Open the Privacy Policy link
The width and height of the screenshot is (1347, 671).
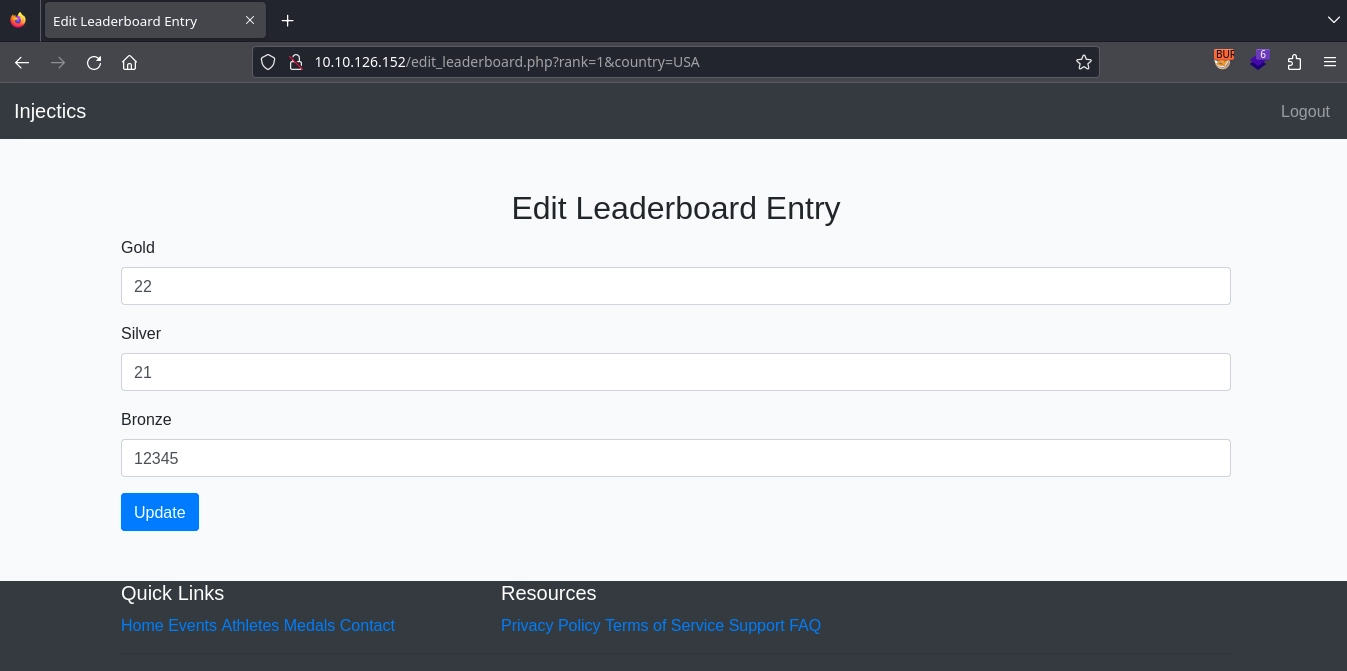pos(550,625)
